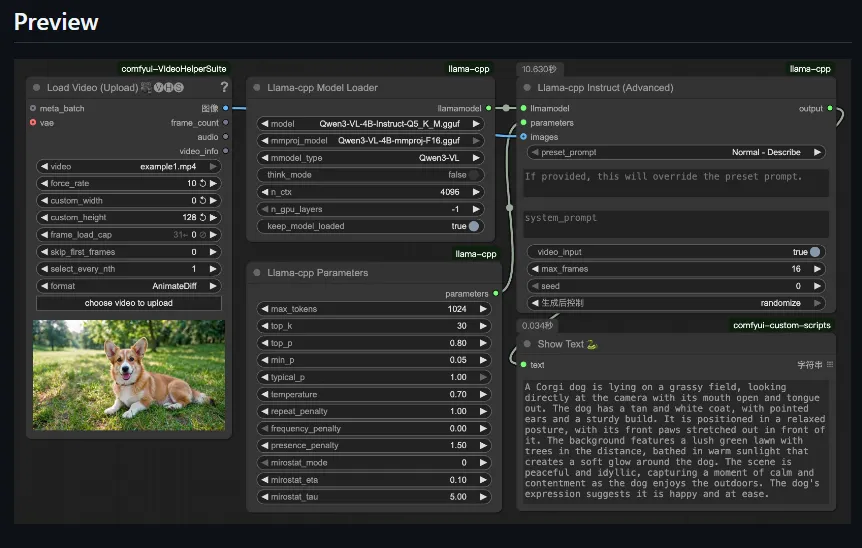Image resolution: width=862 pixels, height=548 pixels.
Task: Adjust the temperature value field
Action: click(374, 394)
